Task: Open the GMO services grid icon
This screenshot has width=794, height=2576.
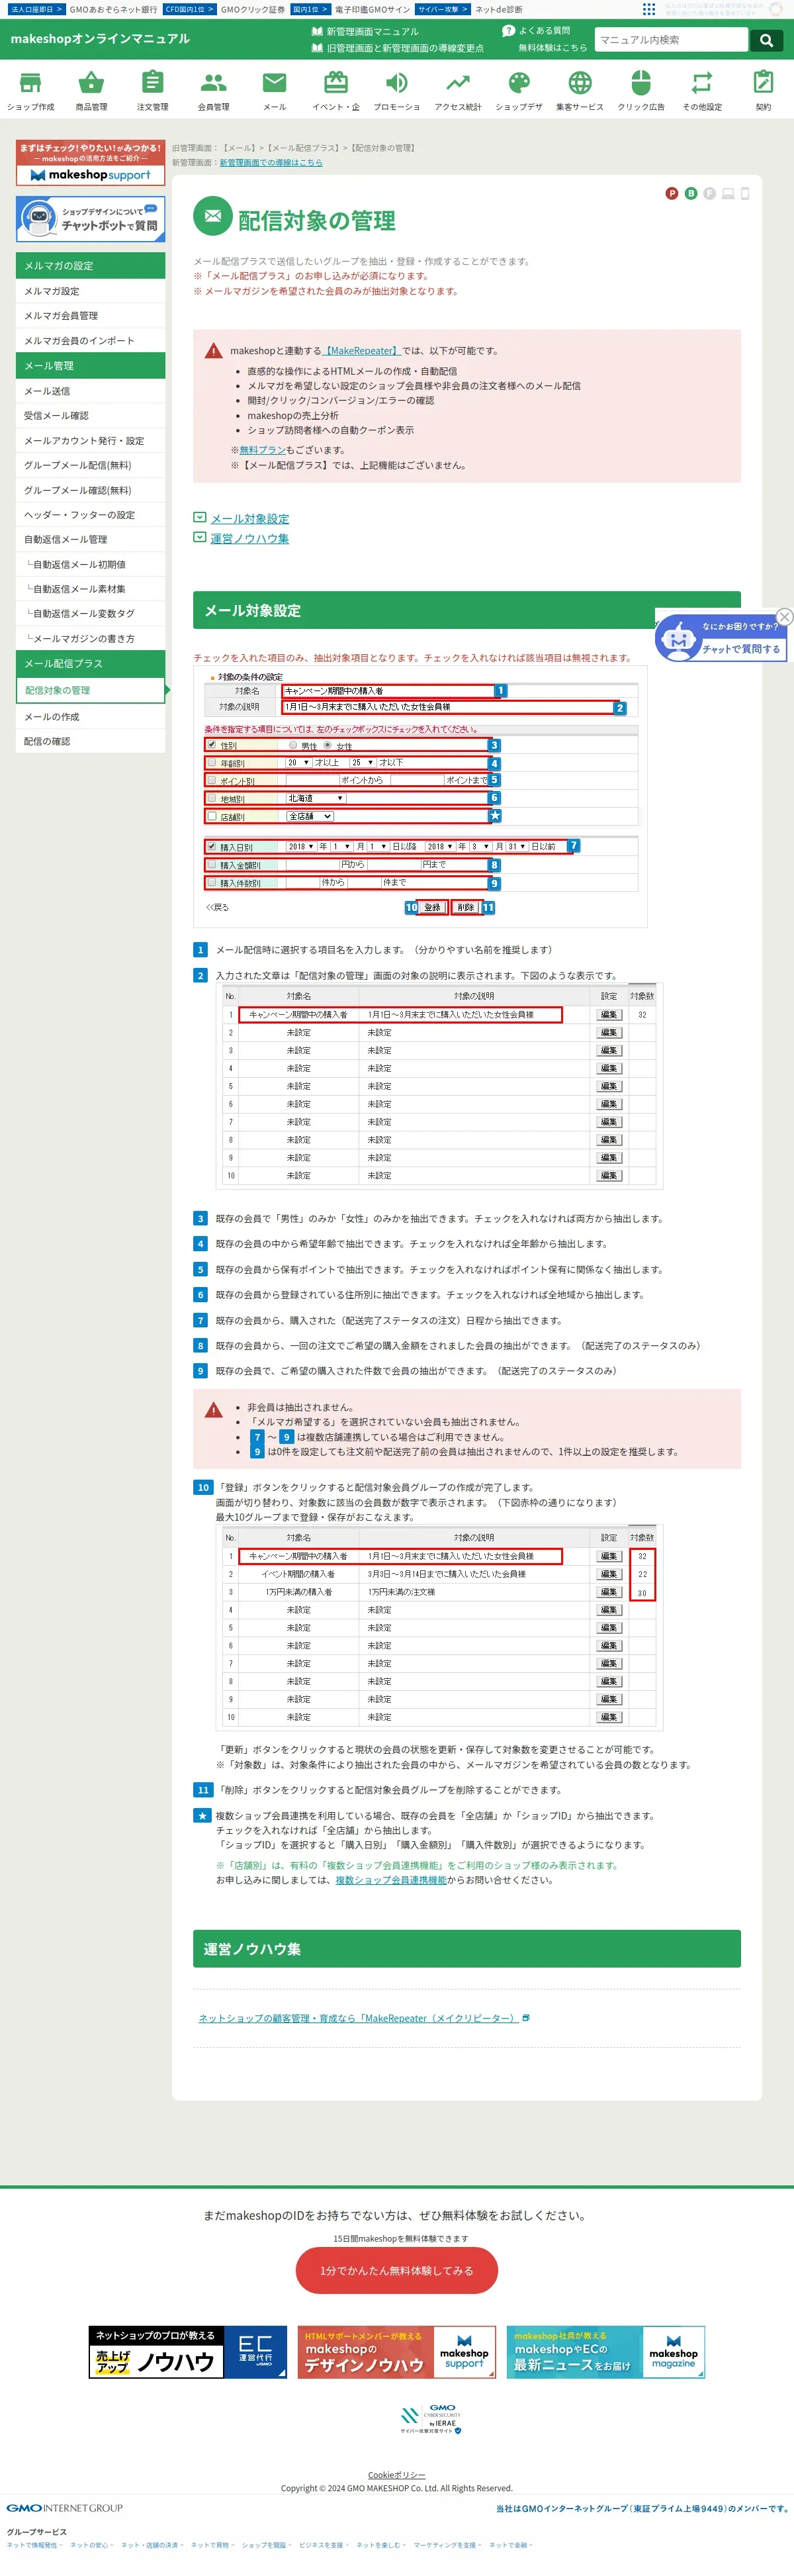Action: coord(649,9)
